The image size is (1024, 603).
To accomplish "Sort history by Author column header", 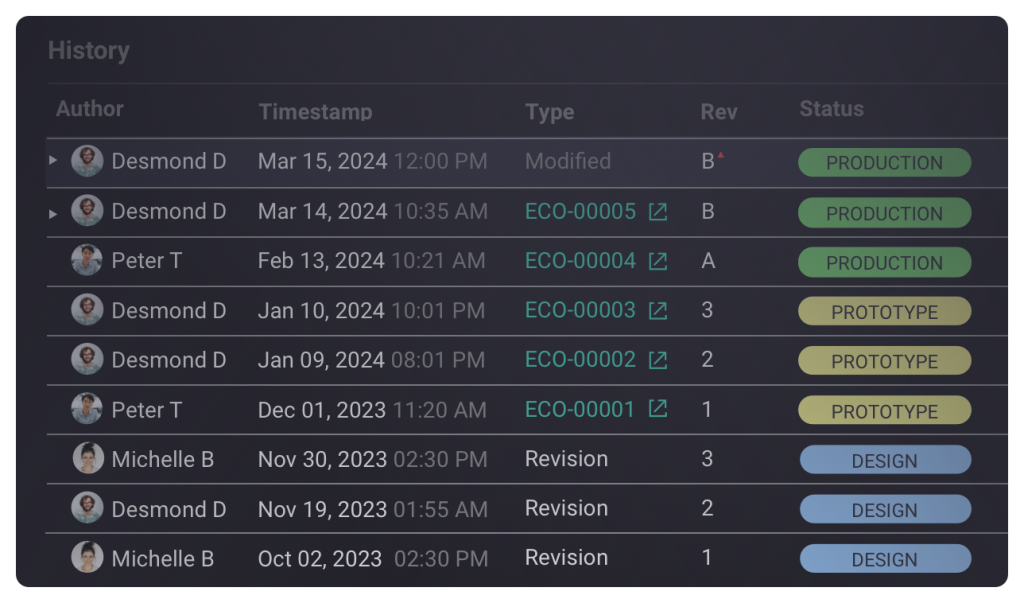I will click(x=90, y=109).
